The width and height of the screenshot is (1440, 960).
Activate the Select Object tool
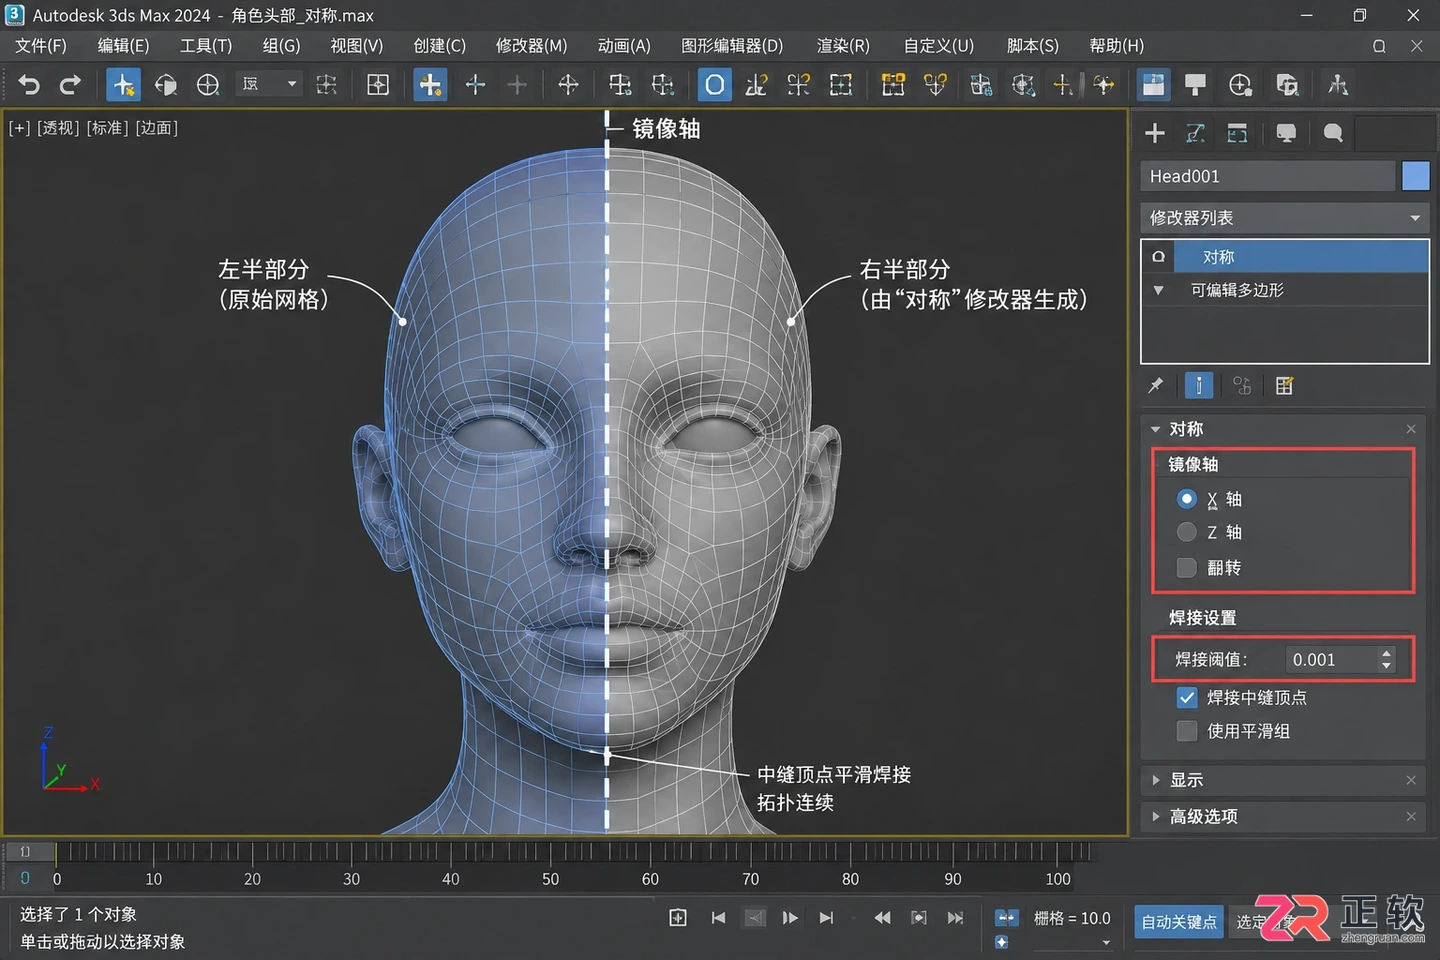click(123, 85)
